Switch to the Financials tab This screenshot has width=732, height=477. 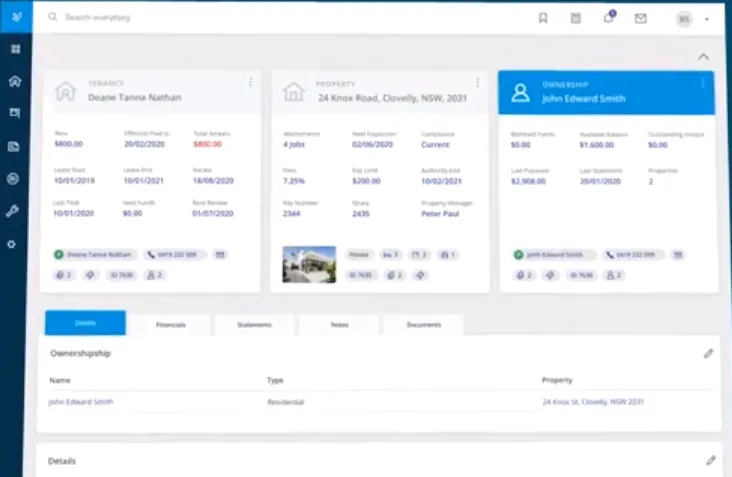170,324
